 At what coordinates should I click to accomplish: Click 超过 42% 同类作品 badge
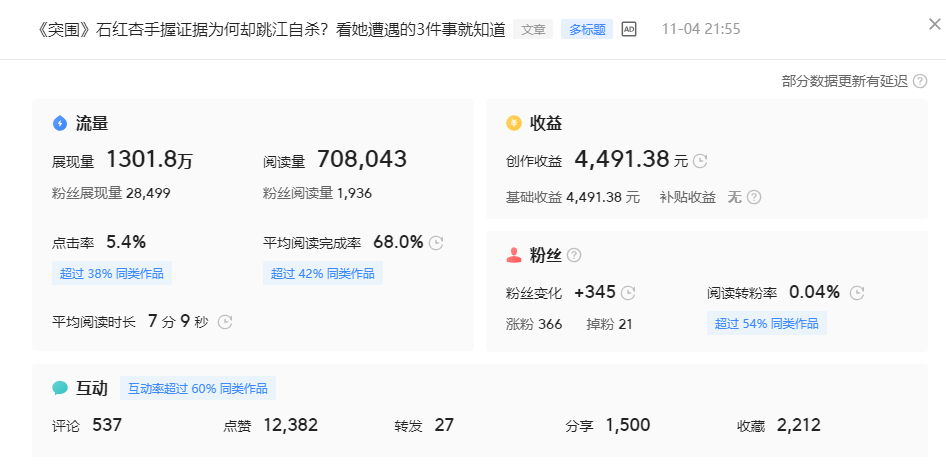click(x=323, y=273)
